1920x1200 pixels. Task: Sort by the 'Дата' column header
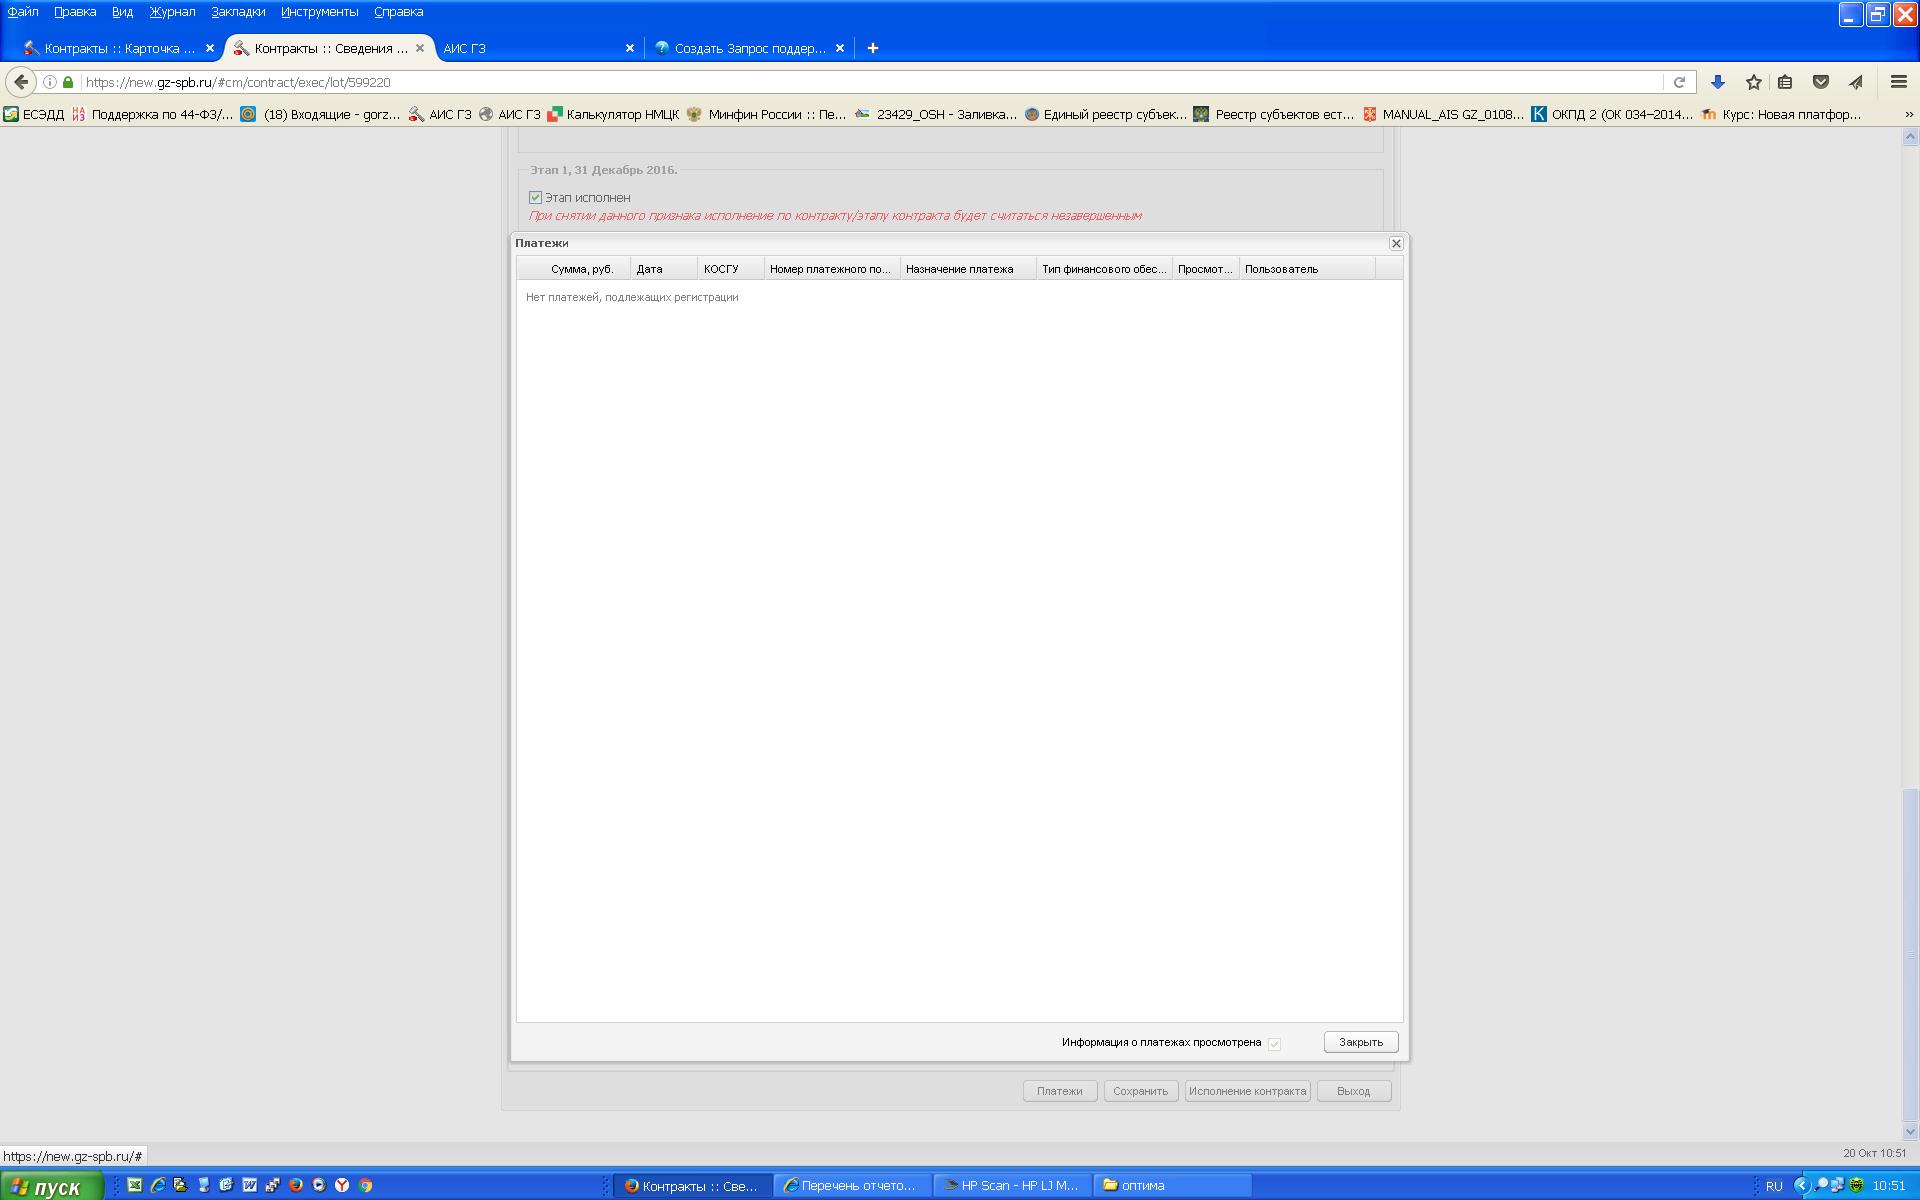(664, 269)
